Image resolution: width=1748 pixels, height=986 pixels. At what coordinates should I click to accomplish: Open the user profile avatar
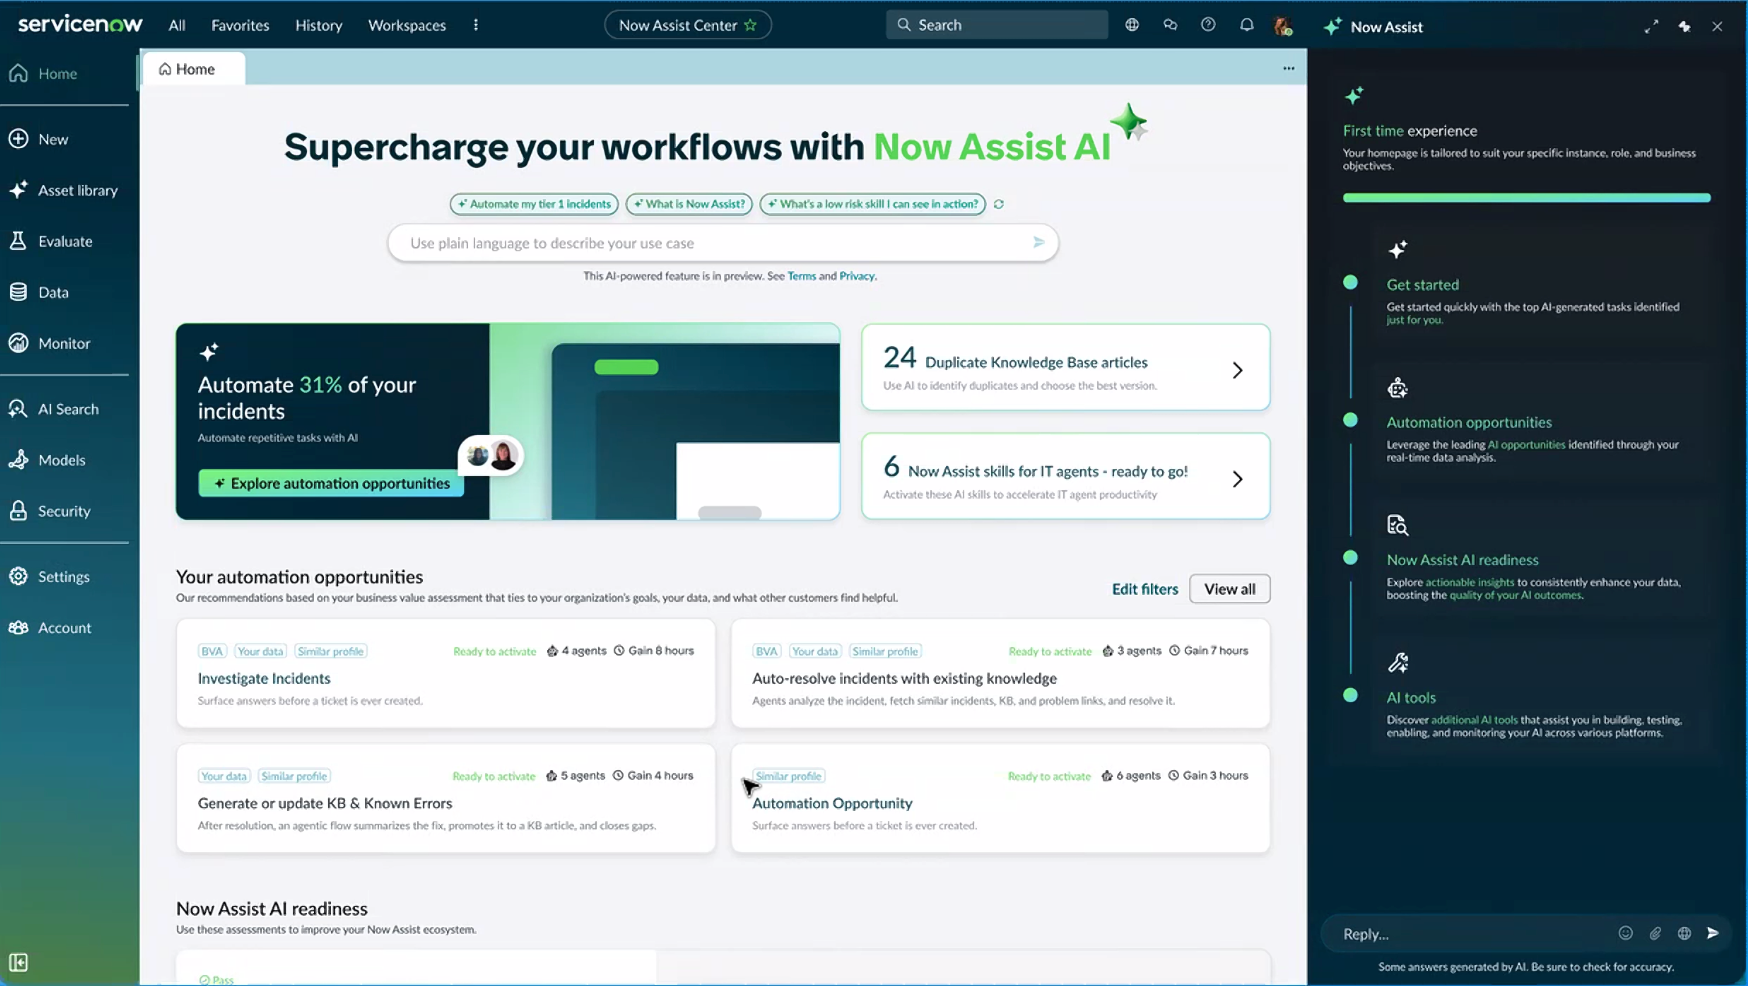pos(1283,26)
